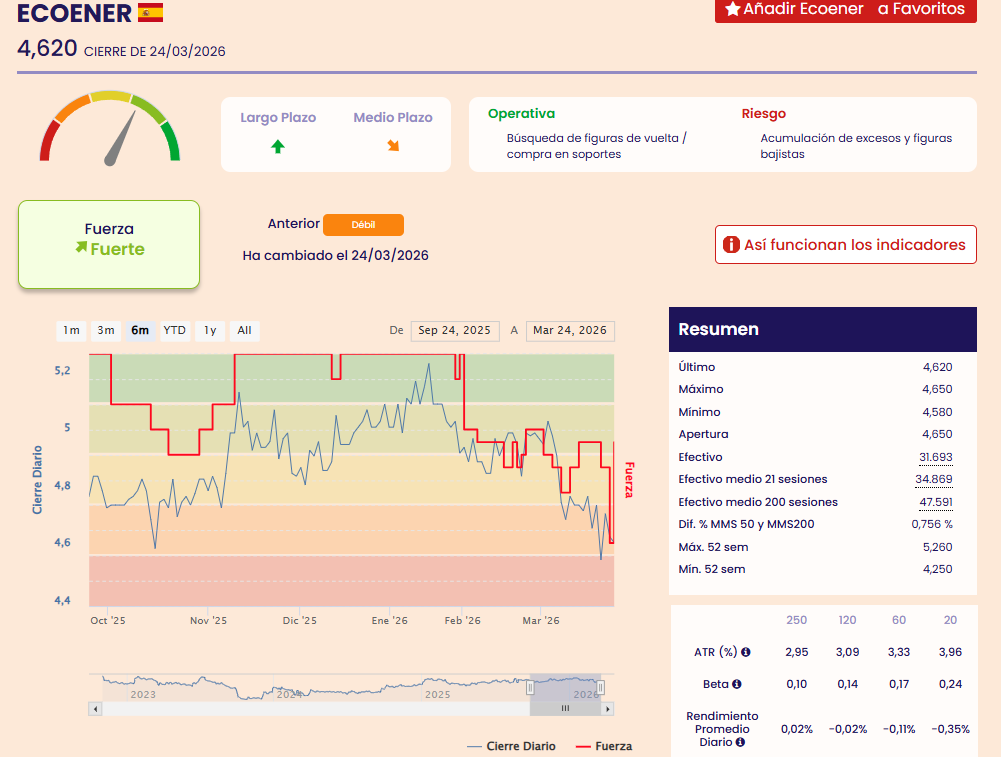Select the 1y chart range

pyautogui.click(x=210, y=330)
